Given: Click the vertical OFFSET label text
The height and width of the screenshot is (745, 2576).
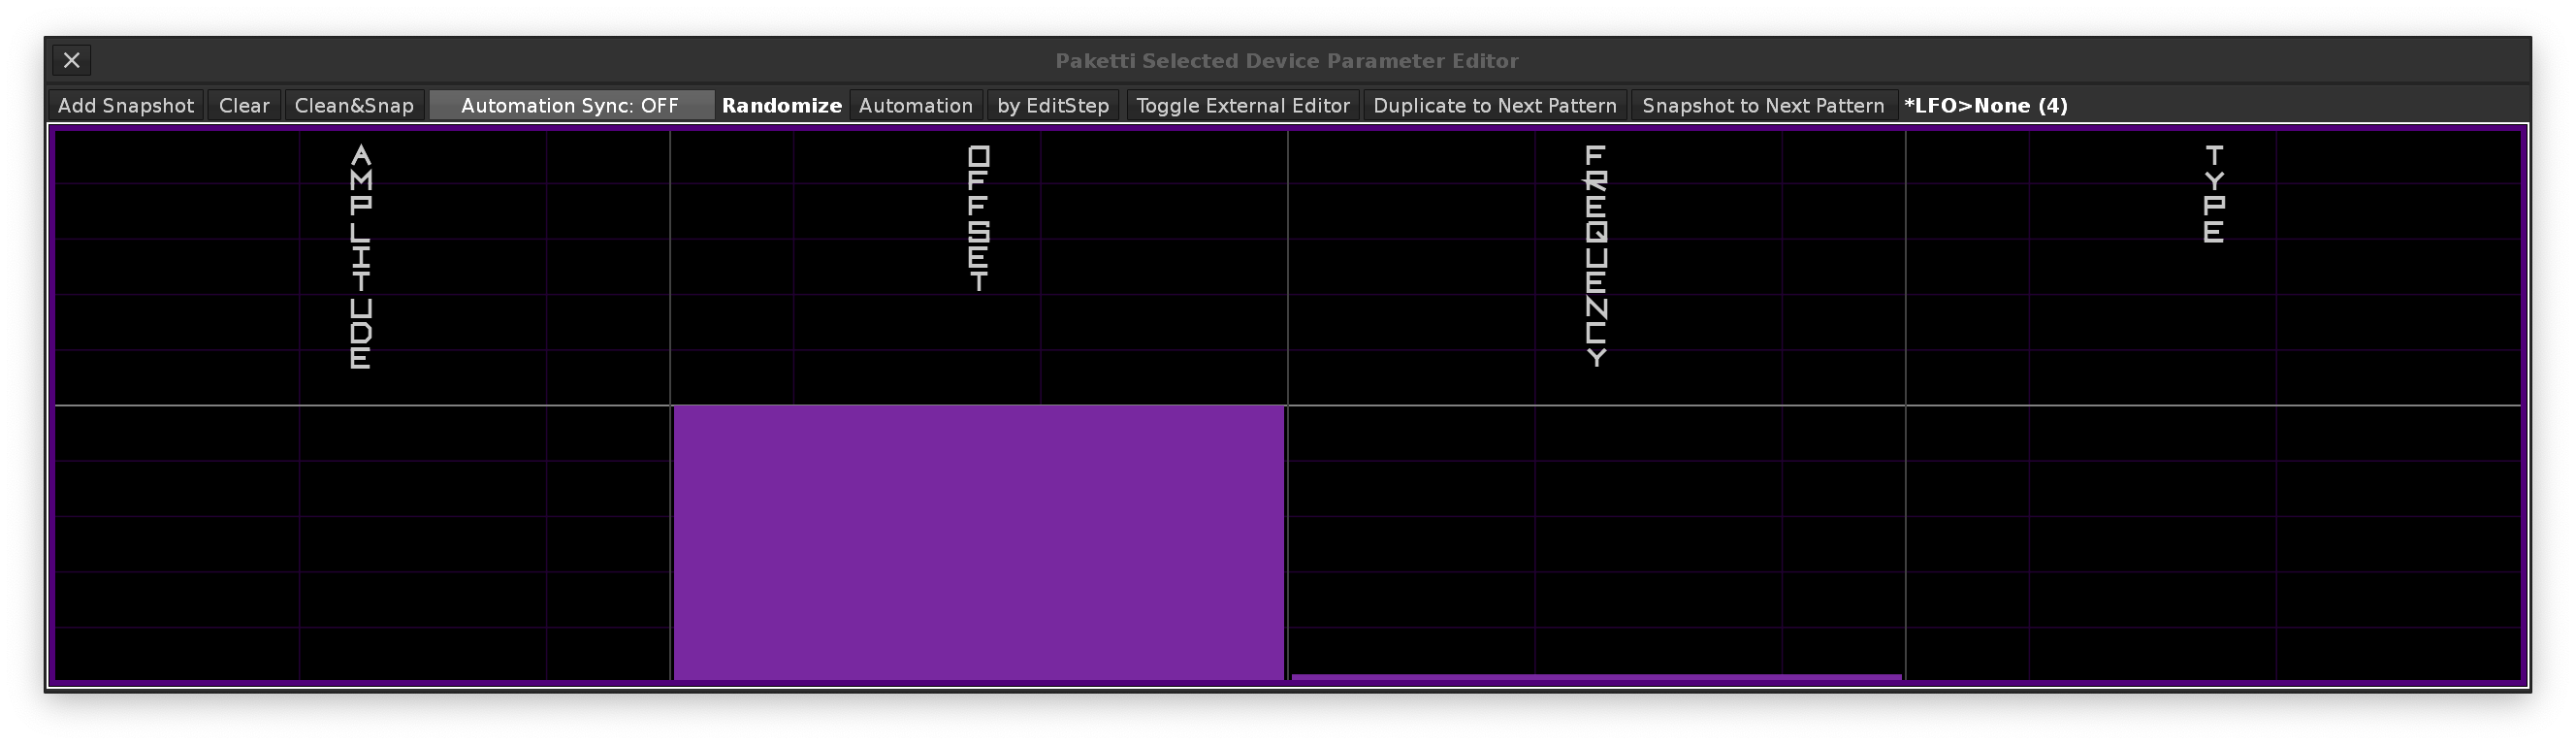Looking at the screenshot, I should 979,218.
